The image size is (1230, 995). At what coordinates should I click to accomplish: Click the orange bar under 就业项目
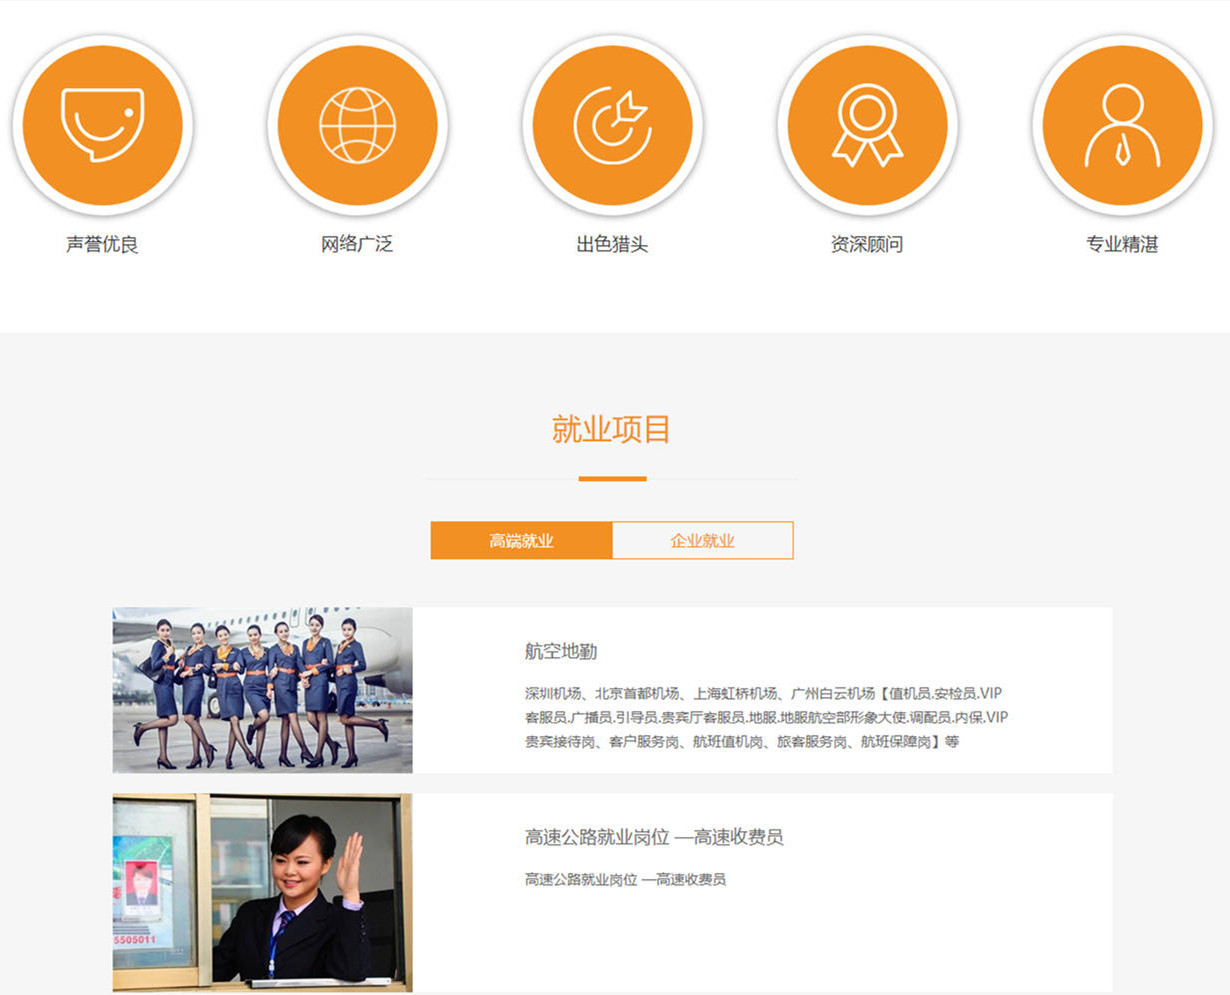click(612, 479)
